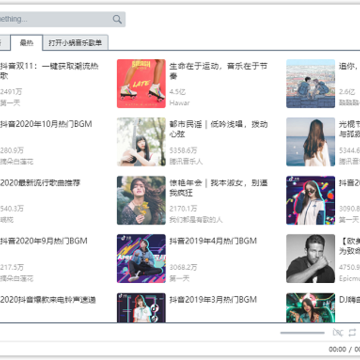Open the black-and-white man portrait cover

[x=311, y=259]
